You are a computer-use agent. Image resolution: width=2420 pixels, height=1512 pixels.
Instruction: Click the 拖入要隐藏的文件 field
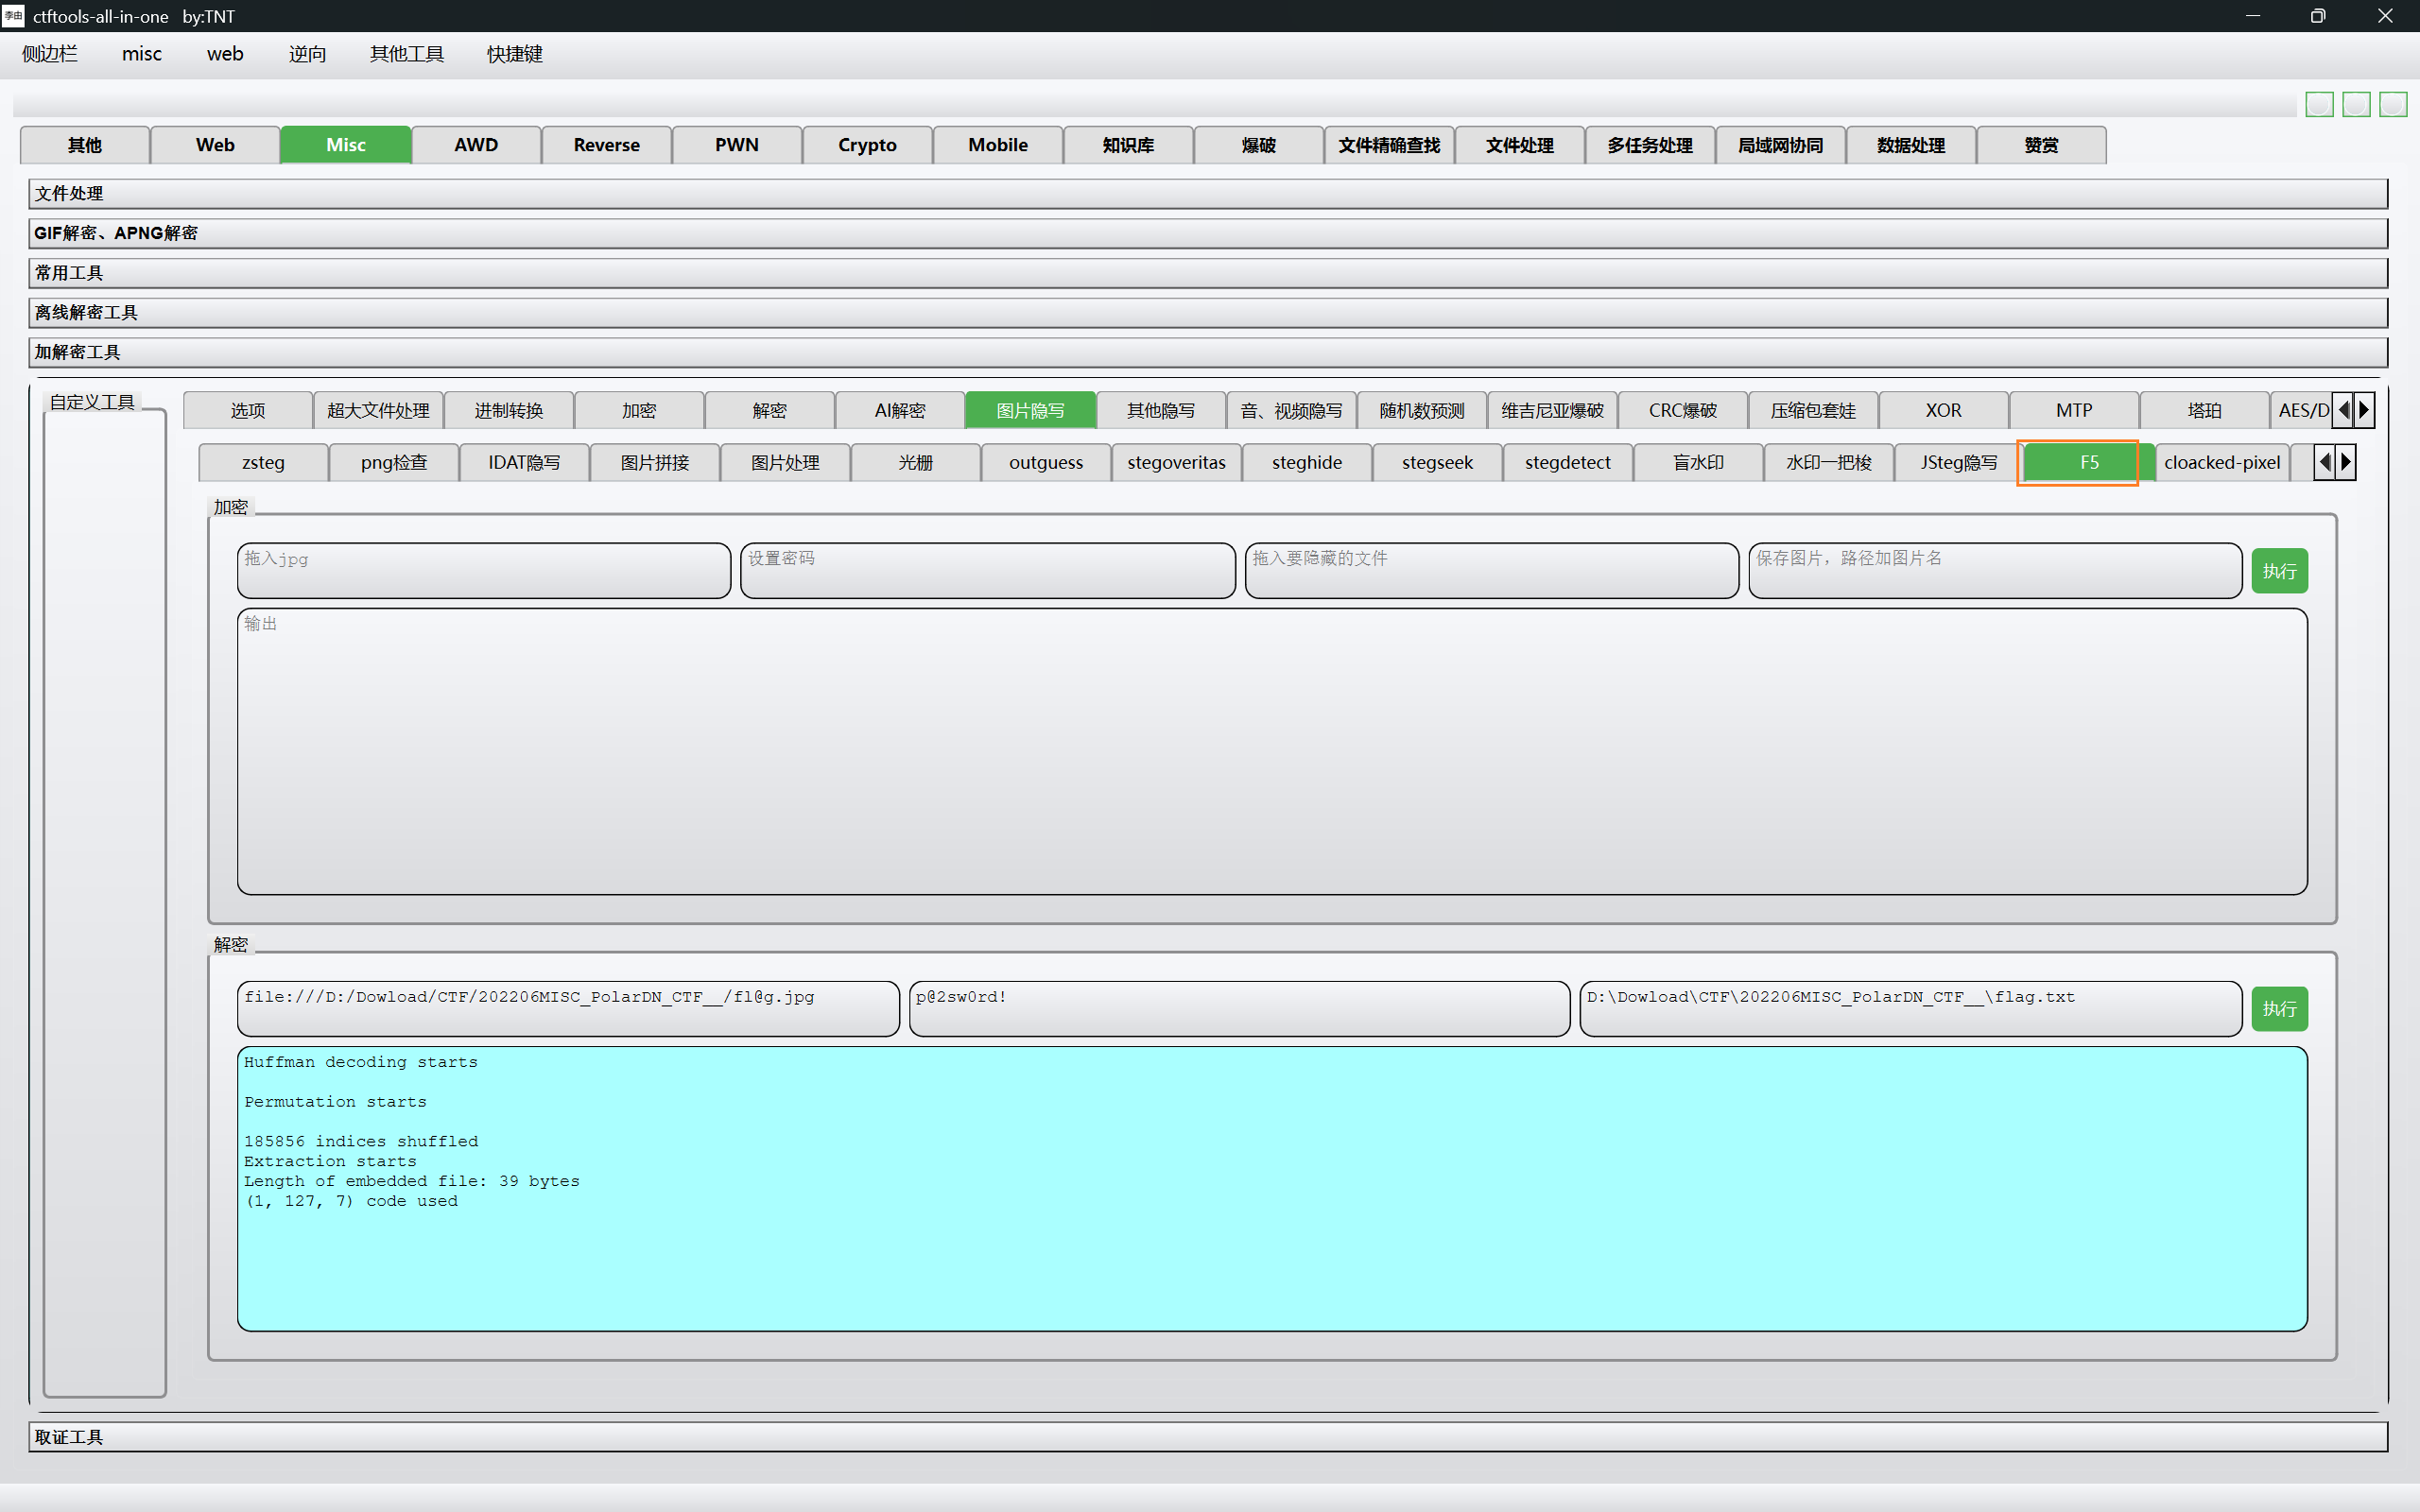click(x=1492, y=571)
